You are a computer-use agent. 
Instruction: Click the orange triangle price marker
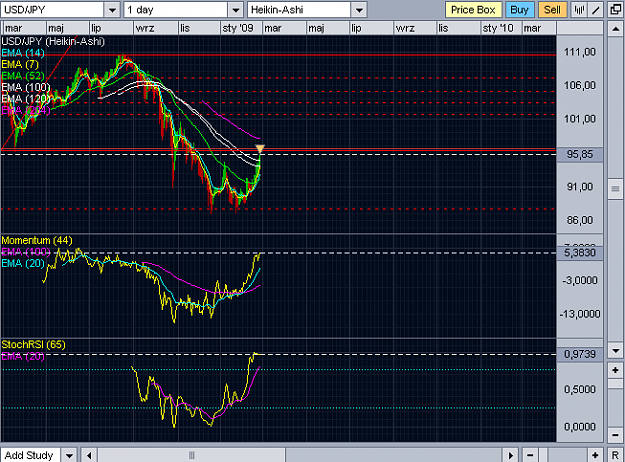pos(260,149)
